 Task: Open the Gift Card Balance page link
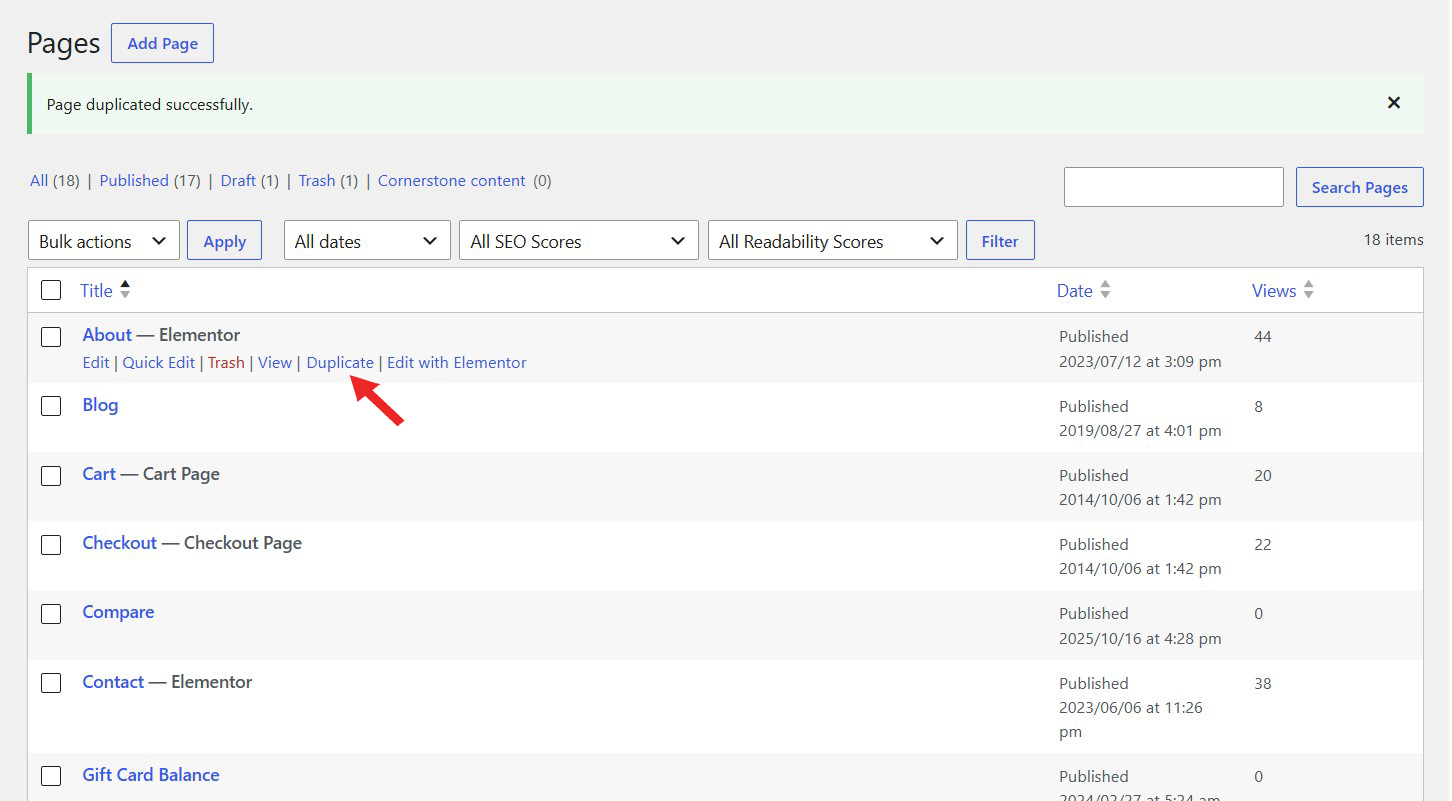point(151,775)
